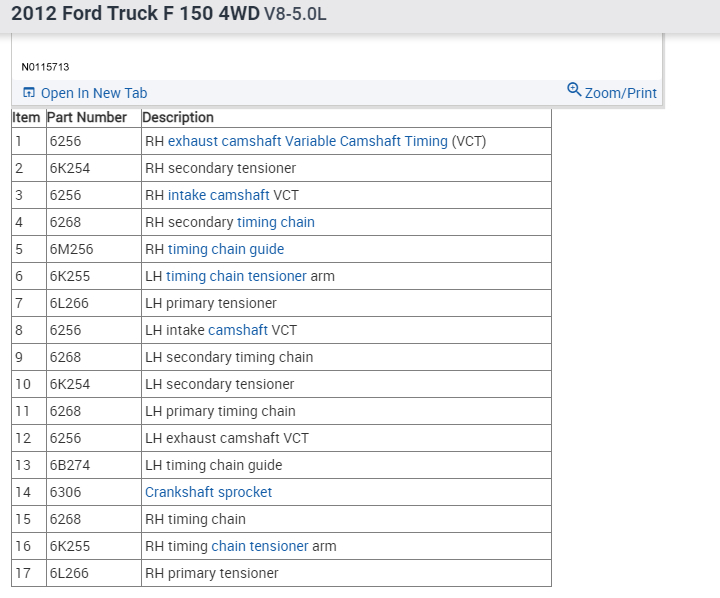Click the camshaft link in item 8

point(238,330)
